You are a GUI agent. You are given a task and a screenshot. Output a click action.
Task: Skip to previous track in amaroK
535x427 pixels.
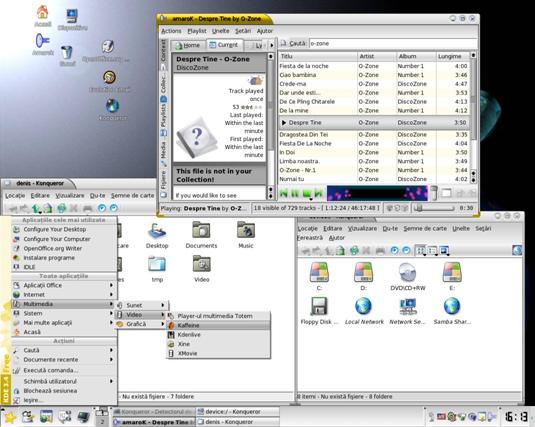[x=283, y=193]
